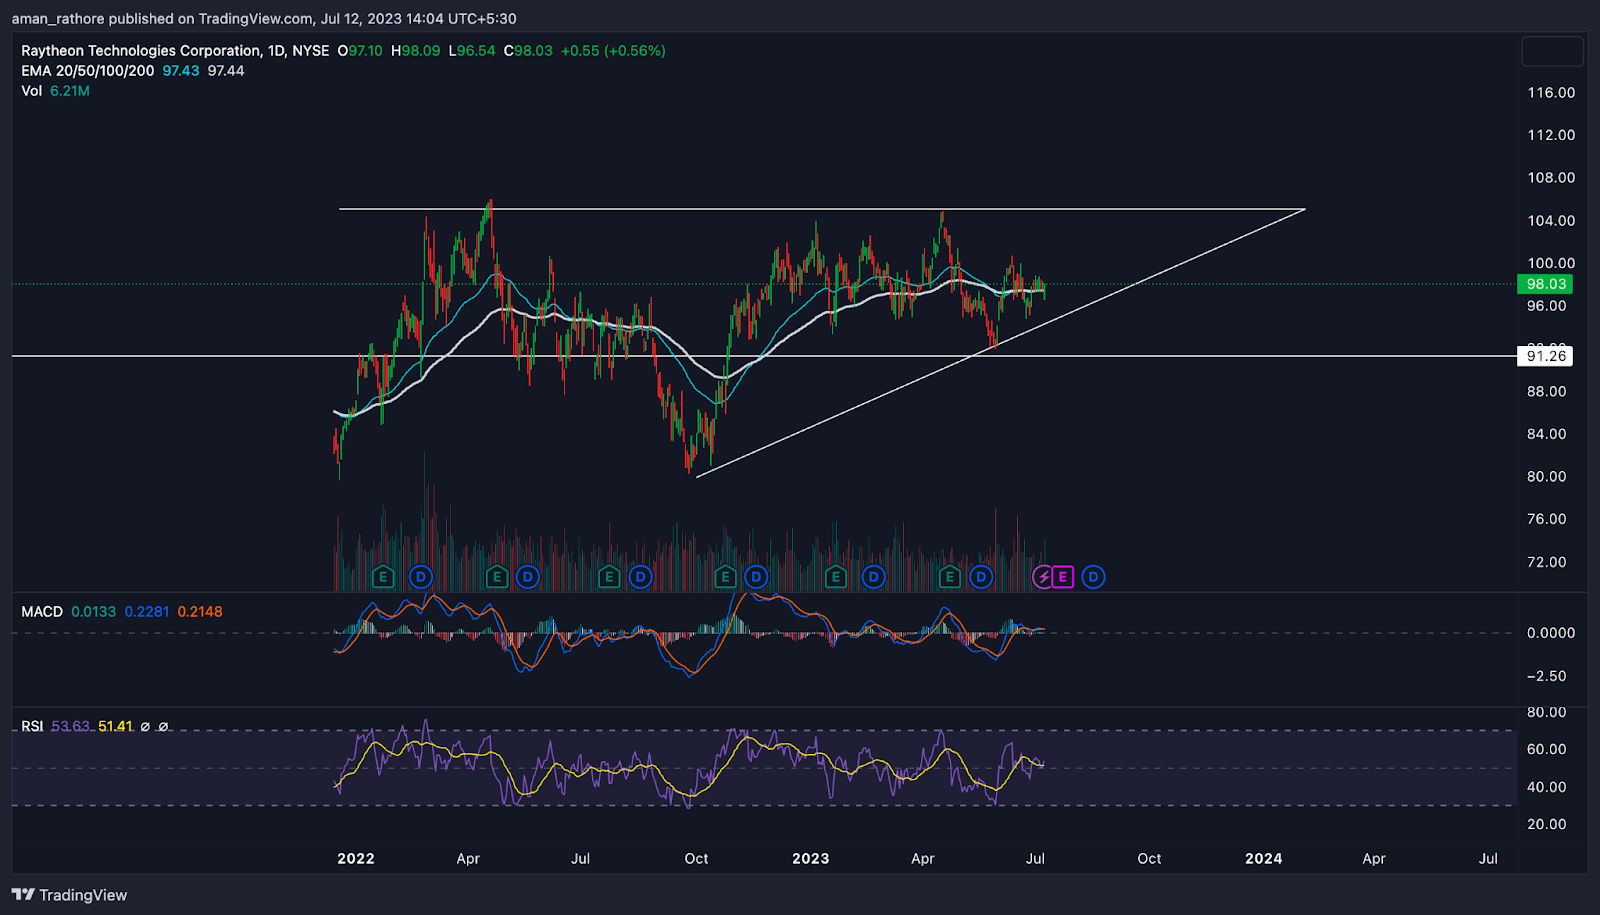1600x915 pixels.
Task: Click the dividend D marker for August 2022
Action: 641,577
